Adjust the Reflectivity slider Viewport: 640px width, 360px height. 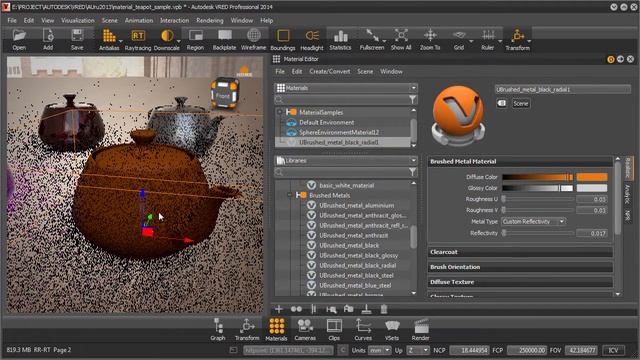pyautogui.click(x=538, y=233)
